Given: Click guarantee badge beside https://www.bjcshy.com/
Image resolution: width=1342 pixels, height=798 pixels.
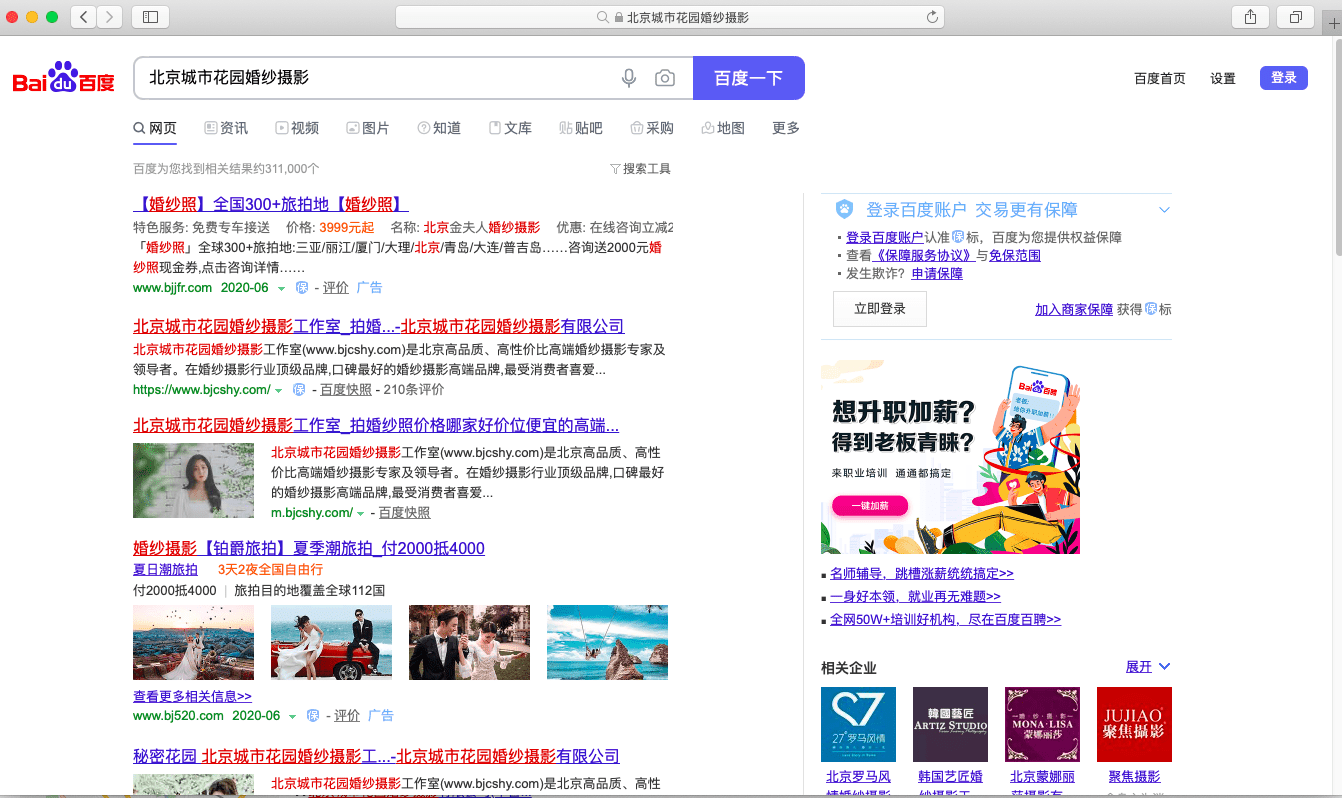Looking at the screenshot, I should pyautogui.click(x=299, y=390).
